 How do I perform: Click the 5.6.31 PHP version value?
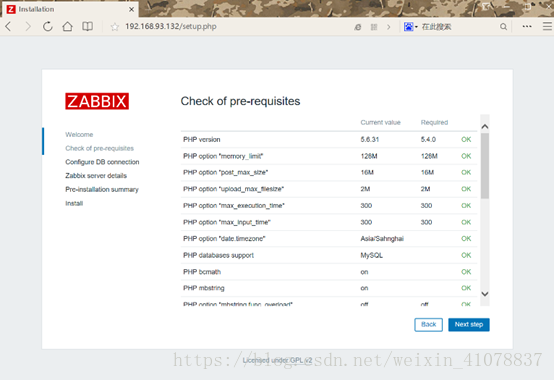(x=370, y=139)
